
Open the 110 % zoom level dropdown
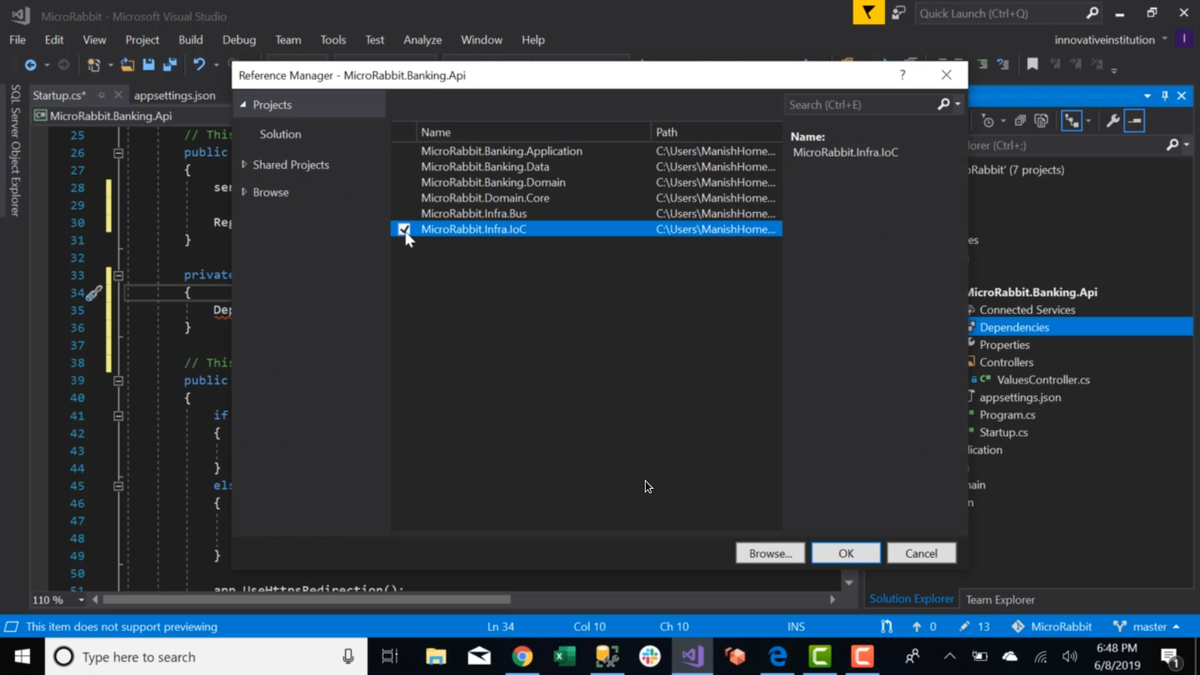(x=80, y=600)
